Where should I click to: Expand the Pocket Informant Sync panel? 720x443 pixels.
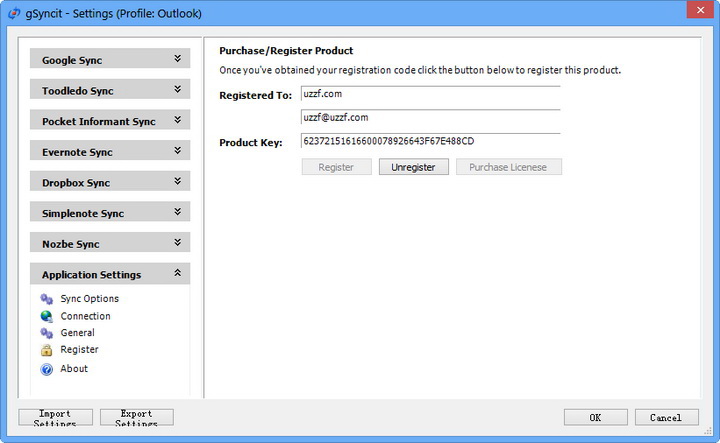pos(177,121)
